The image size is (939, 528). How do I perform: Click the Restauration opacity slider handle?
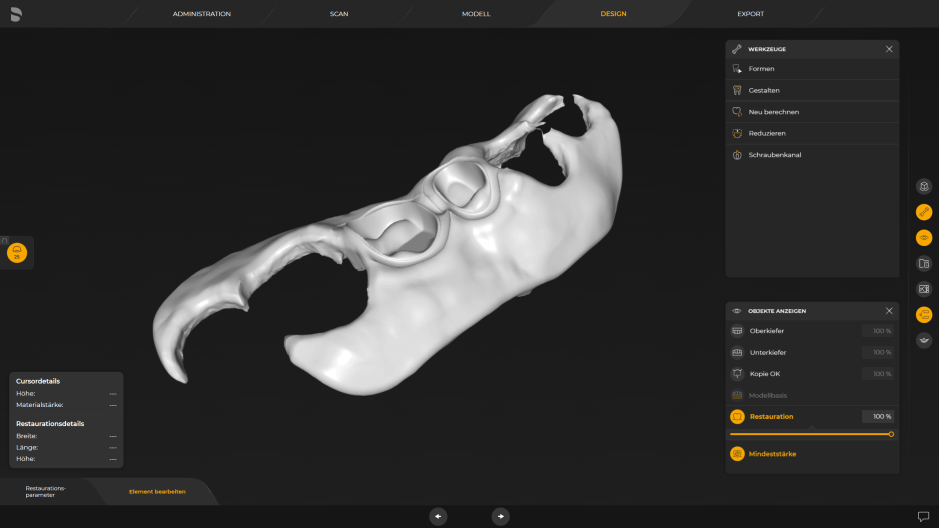[x=891, y=434]
